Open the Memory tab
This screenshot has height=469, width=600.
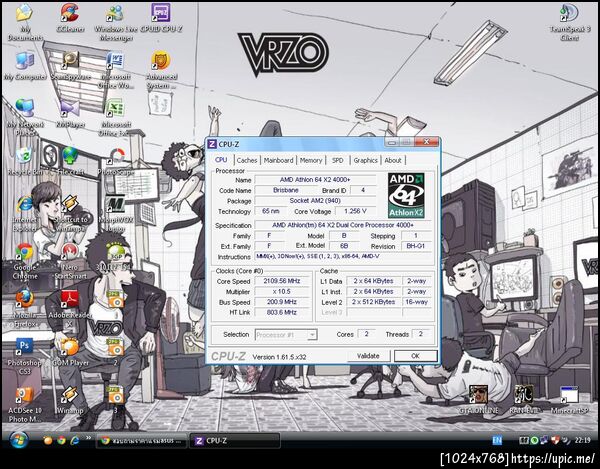pyautogui.click(x=311, y=160)
